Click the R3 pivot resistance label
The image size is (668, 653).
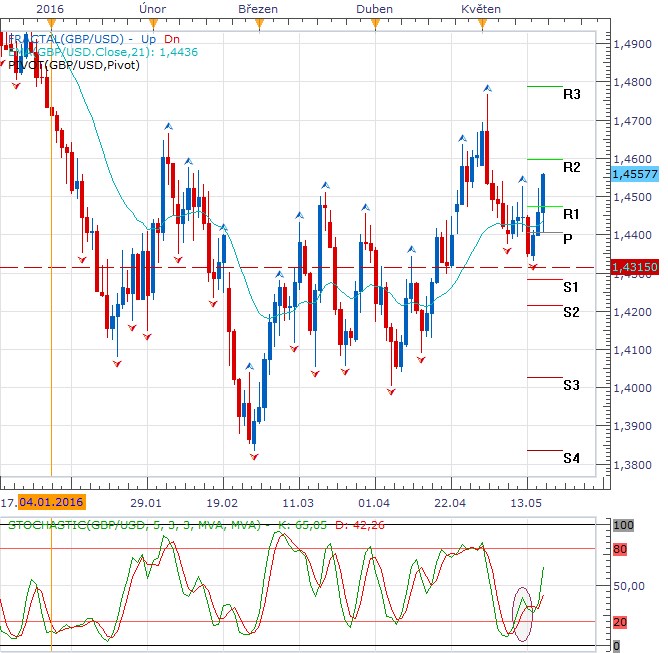[x=571, y=95]
